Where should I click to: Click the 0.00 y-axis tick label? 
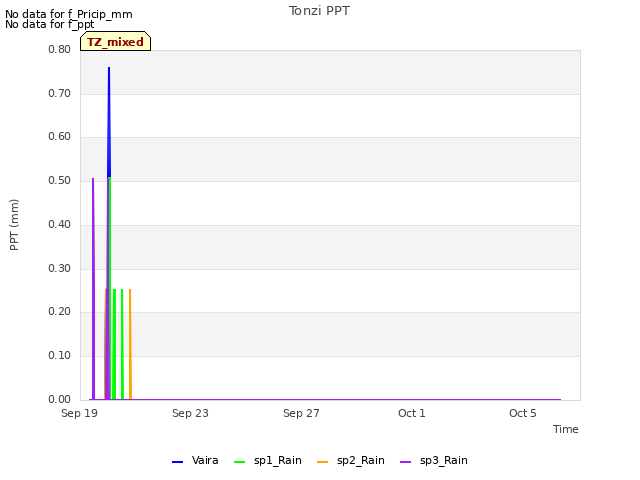point(60,399)
